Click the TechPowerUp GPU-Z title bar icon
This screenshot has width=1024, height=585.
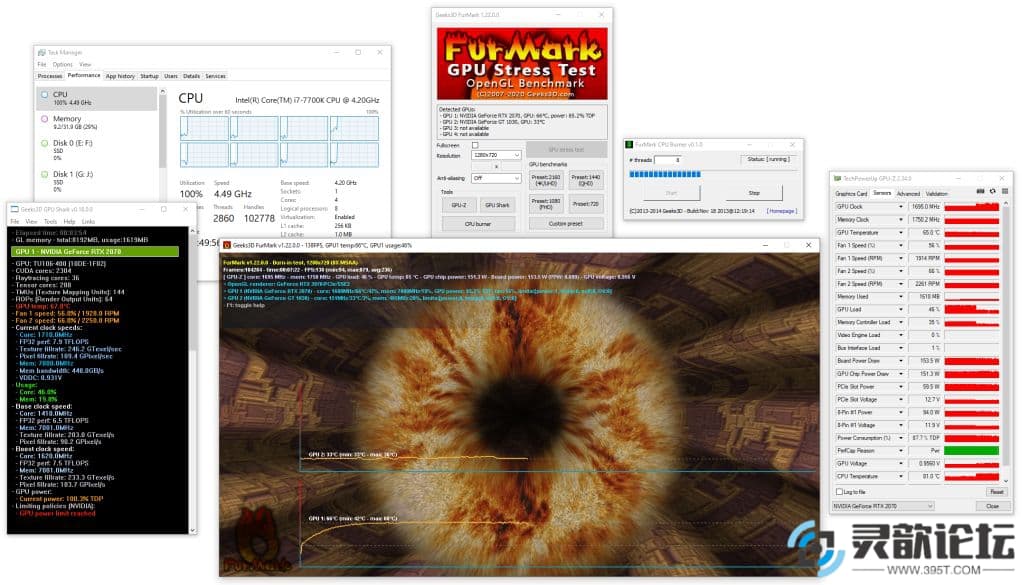838,179
